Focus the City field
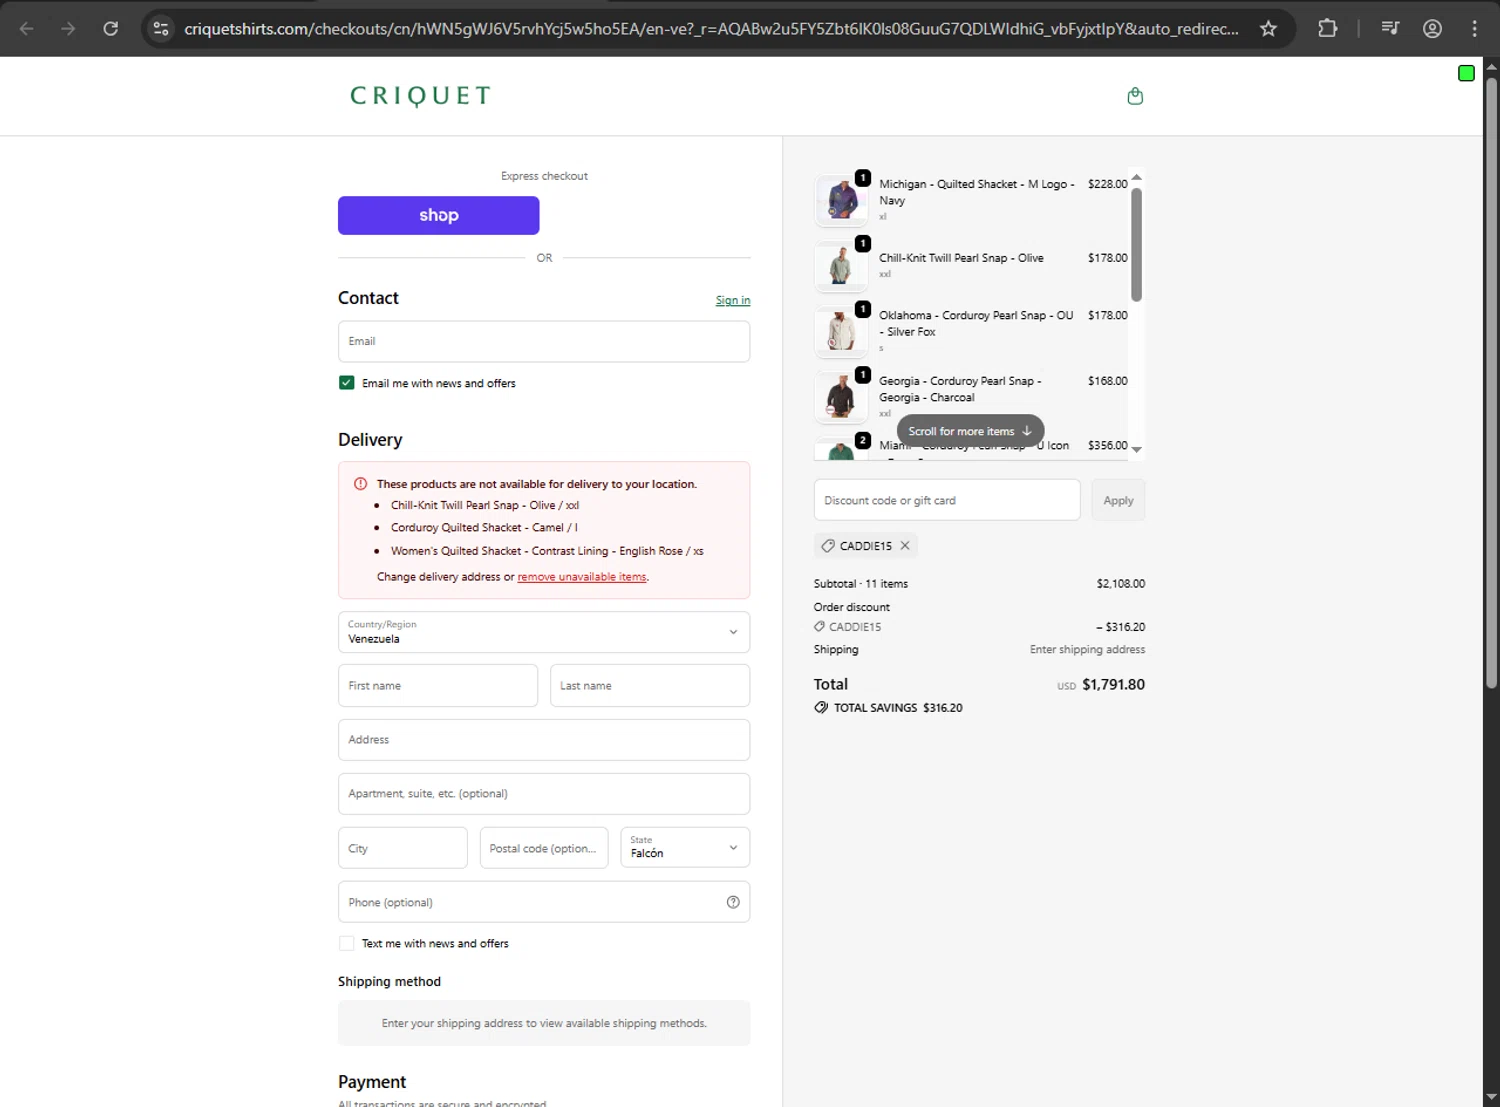Screen dimensions: 1500x1107 [x=403, y=848]
